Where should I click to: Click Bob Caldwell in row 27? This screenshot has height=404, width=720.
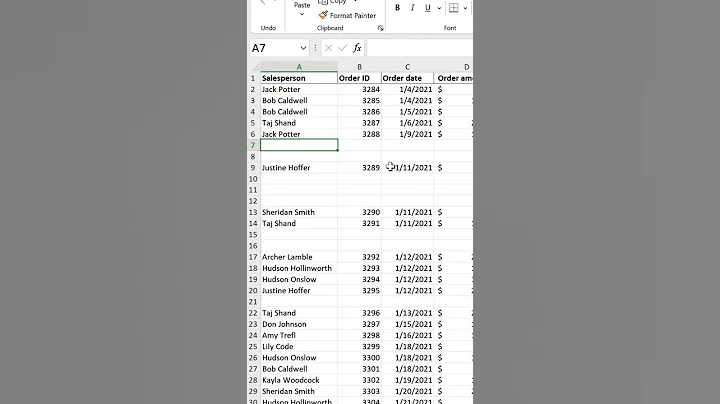[299, 369]
